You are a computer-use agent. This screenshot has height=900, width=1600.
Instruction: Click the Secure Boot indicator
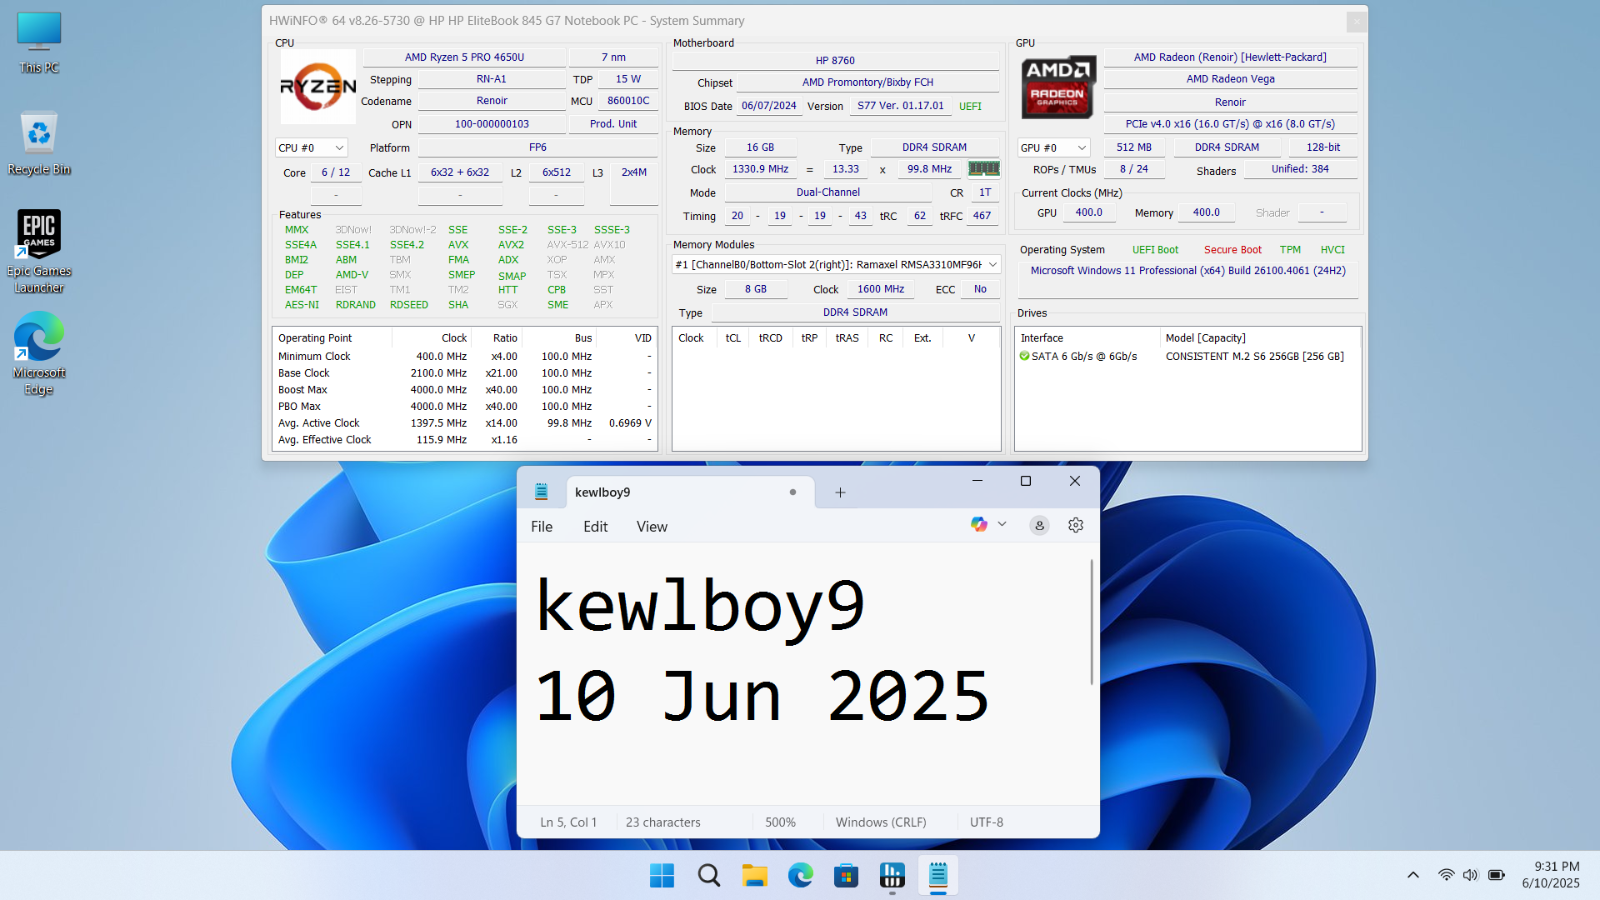pos(1232,250)
